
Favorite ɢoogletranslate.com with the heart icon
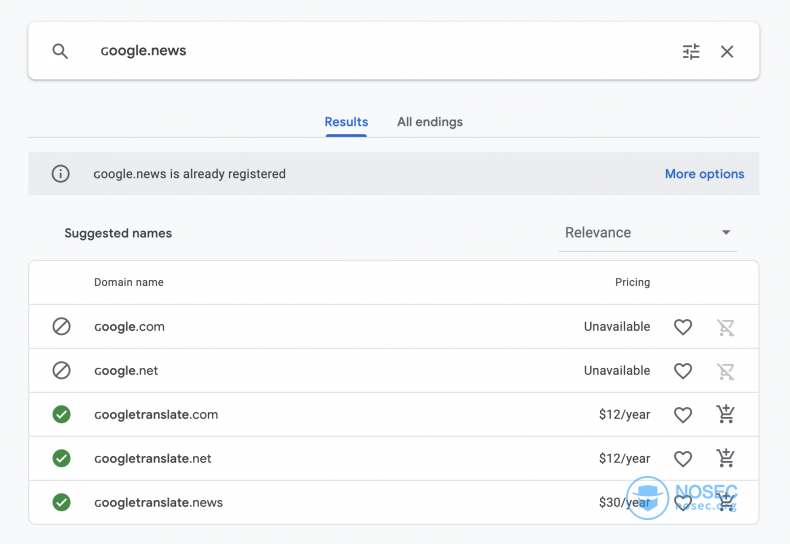coord(683,415)
